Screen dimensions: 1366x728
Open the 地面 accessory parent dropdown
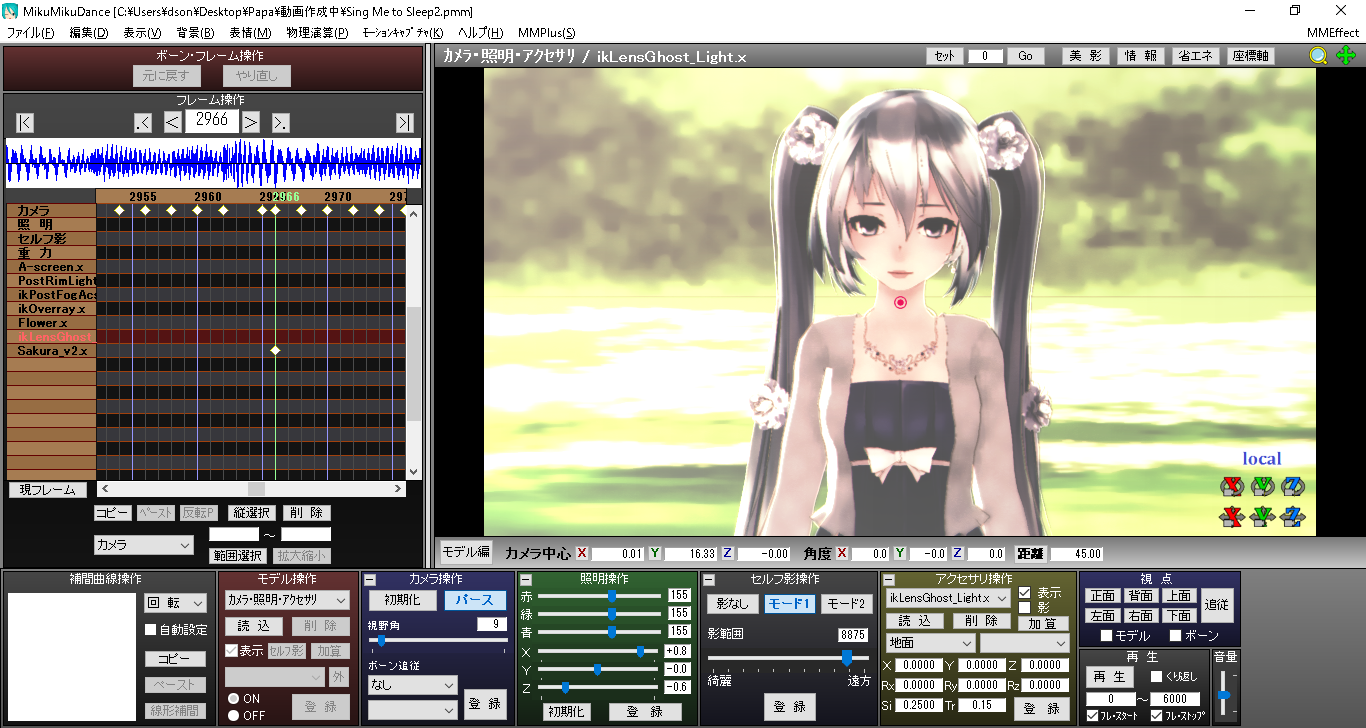tap(930, 643)
